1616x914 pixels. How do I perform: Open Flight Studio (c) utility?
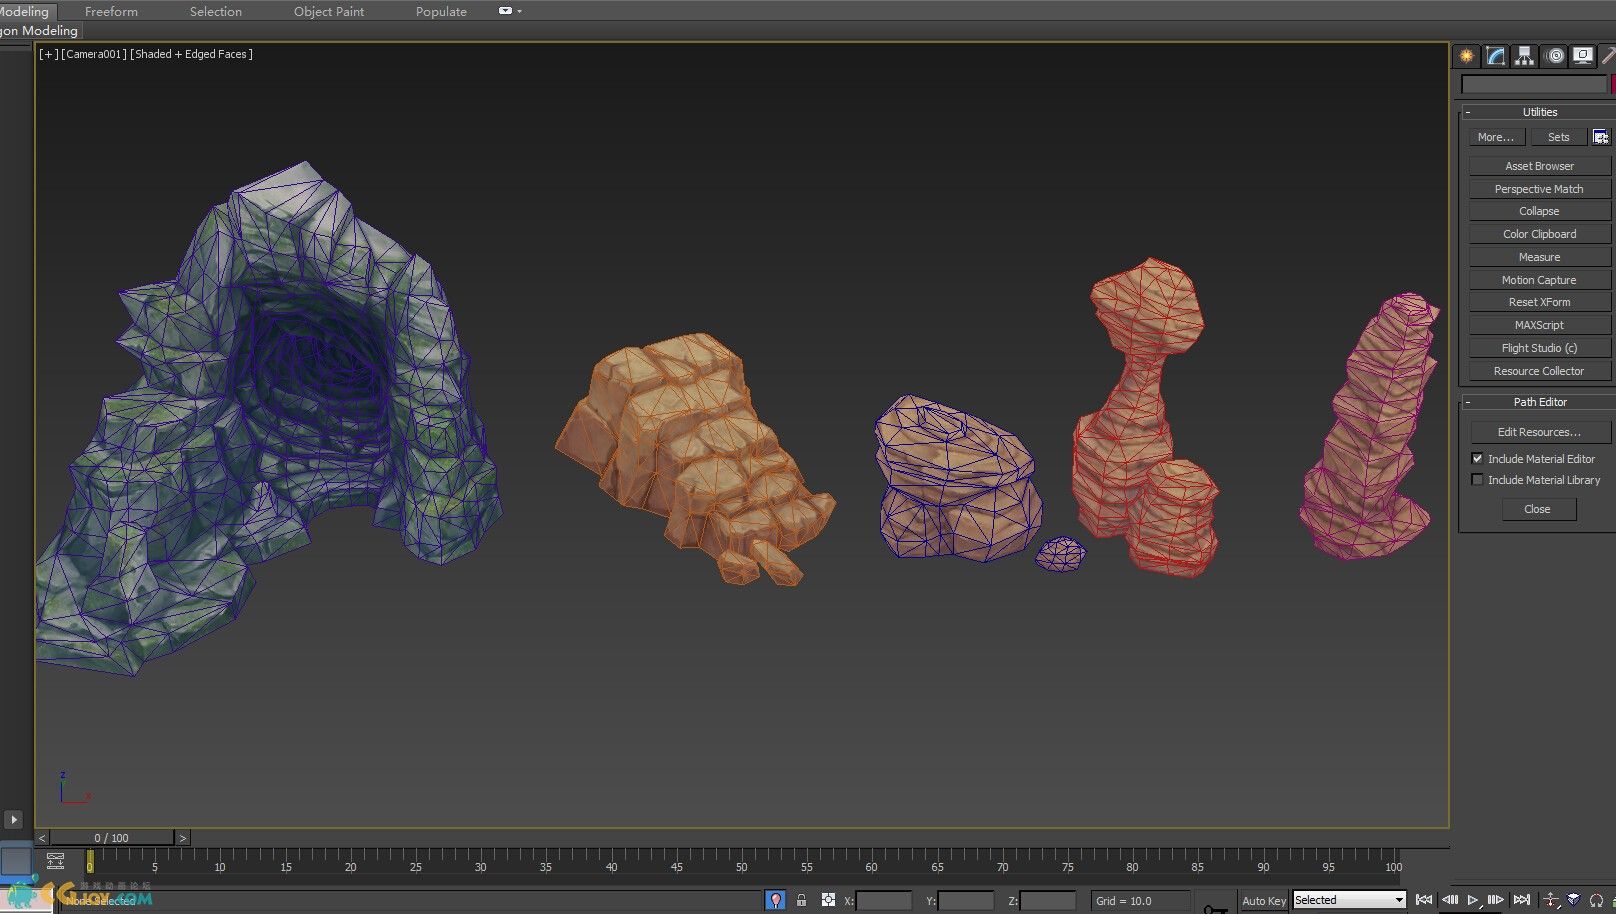pyautogui.click(x=1539, y=348)
